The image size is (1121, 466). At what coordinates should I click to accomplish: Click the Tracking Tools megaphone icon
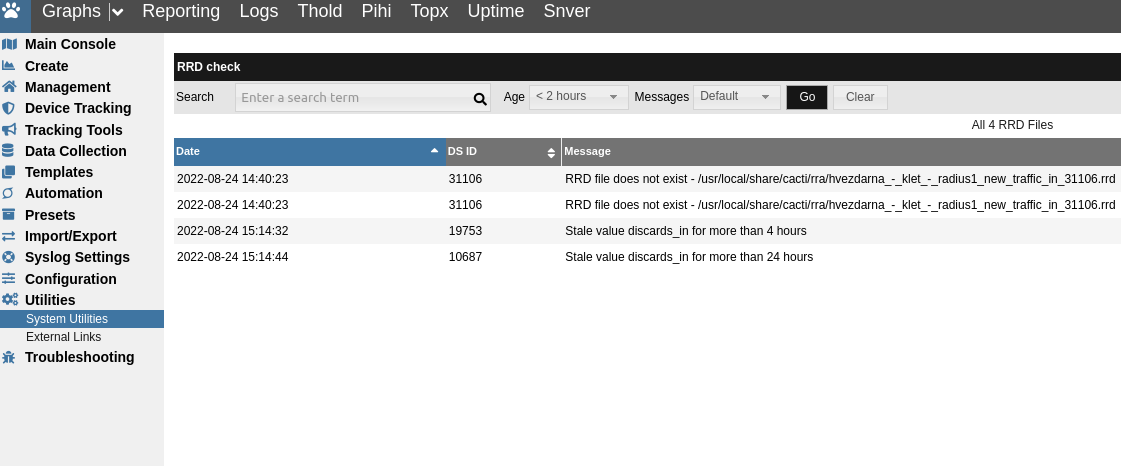[9, 129]
